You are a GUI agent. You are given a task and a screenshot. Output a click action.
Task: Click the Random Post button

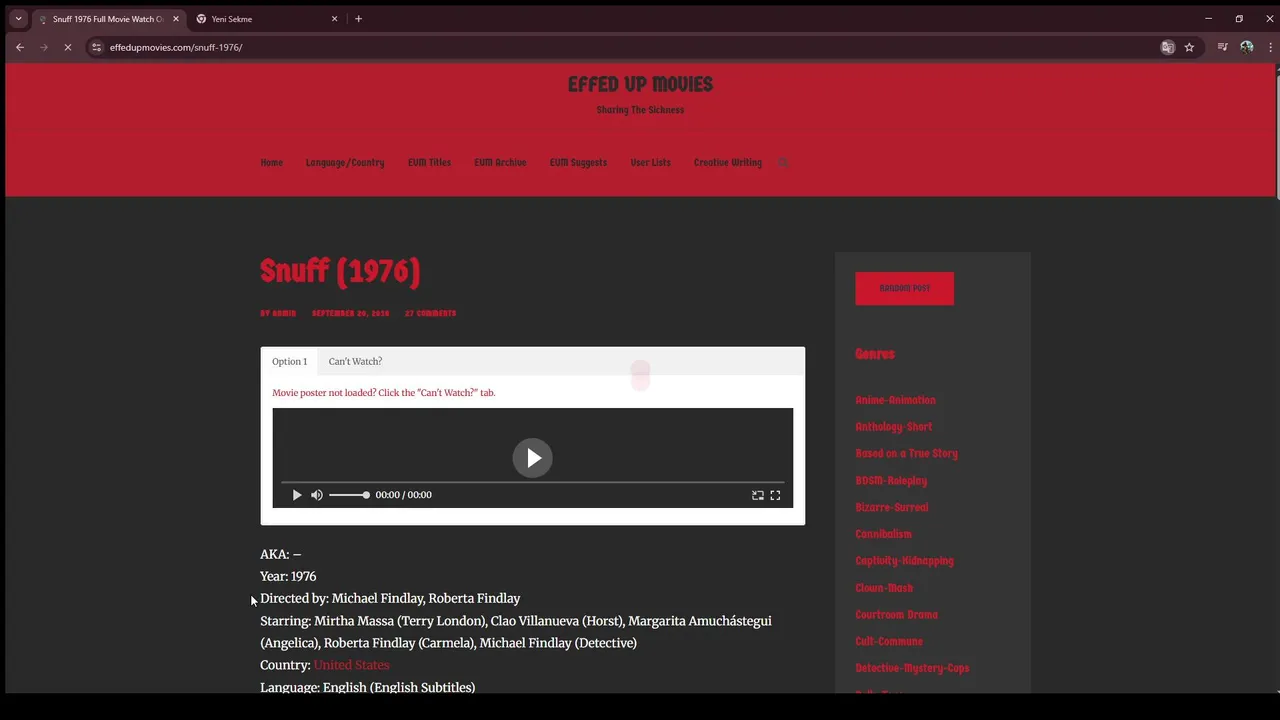coord(904,288)
